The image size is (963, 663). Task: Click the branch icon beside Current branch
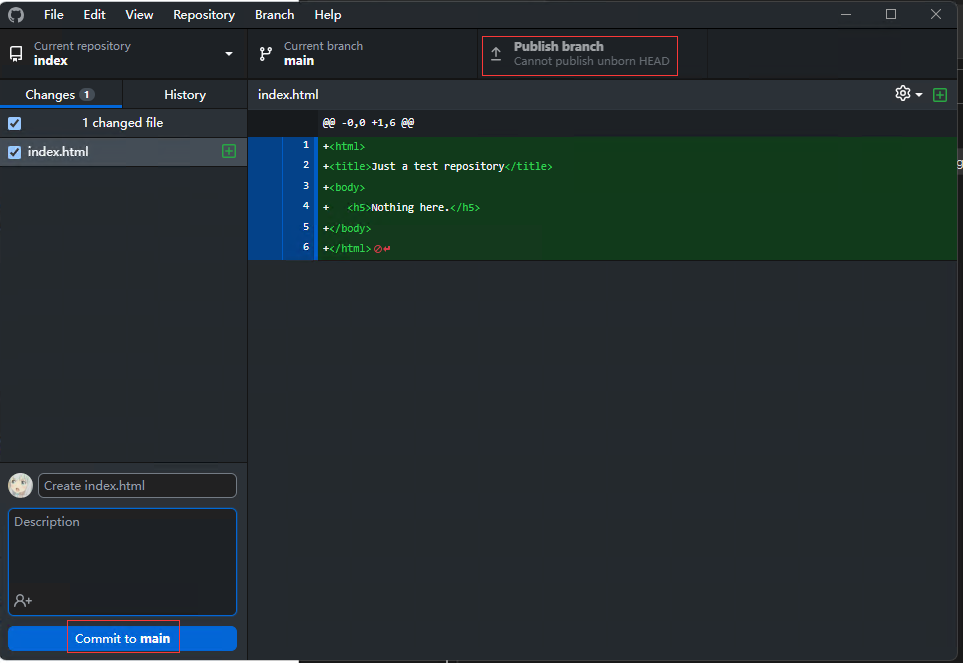(265, 54)
